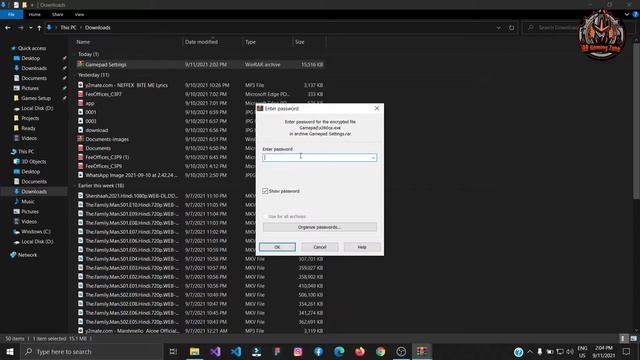Select Network in navigation pane

click(27, 255)
